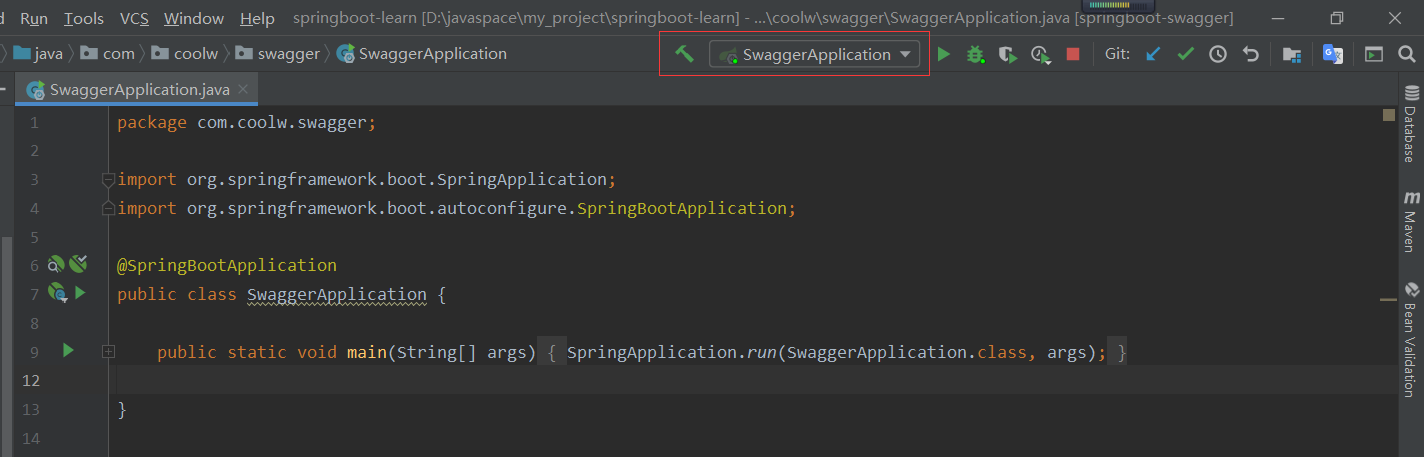Click the Spring bean search gutter icon on line 6
This screenshot has height=457, width=1424.
[56, 264]
